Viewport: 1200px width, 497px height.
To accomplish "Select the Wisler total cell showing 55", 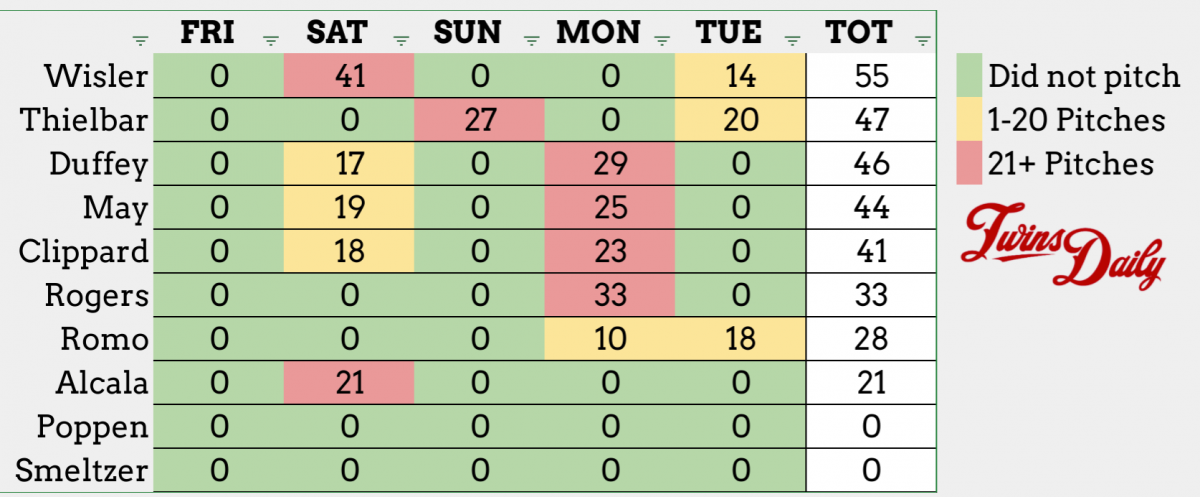I will 872,76.
